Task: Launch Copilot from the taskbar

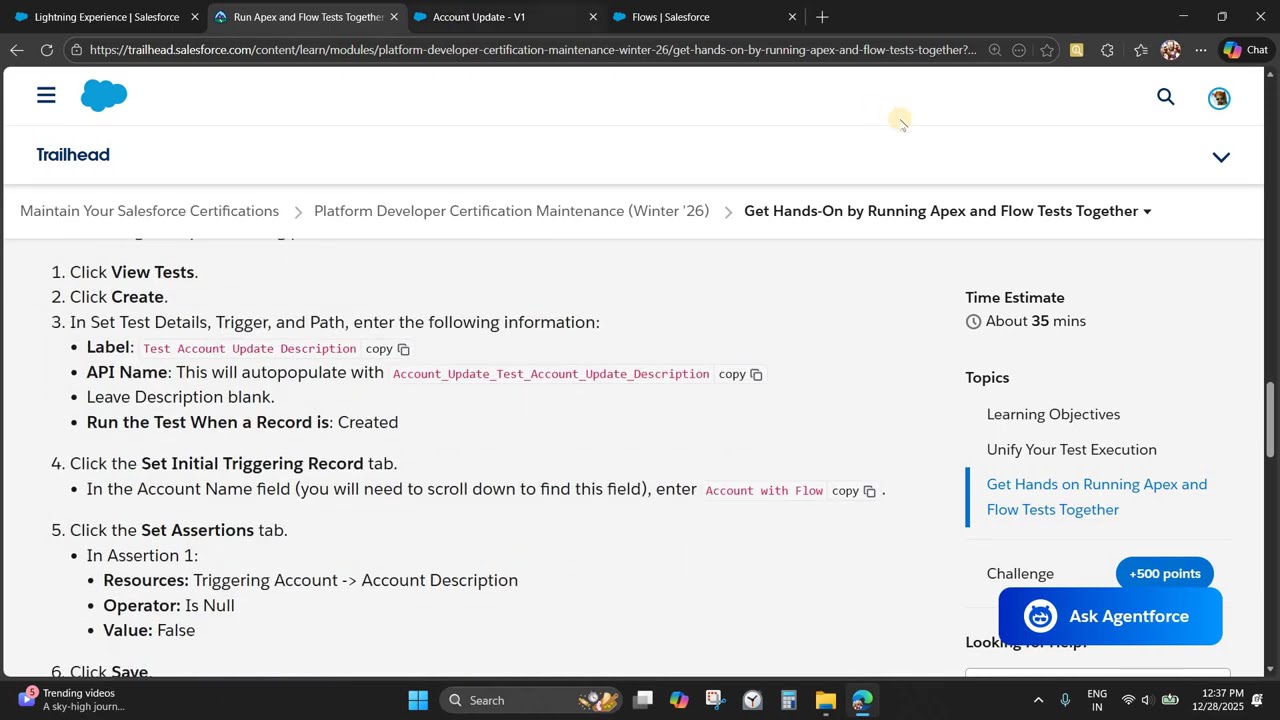Action: coord(679,700)
